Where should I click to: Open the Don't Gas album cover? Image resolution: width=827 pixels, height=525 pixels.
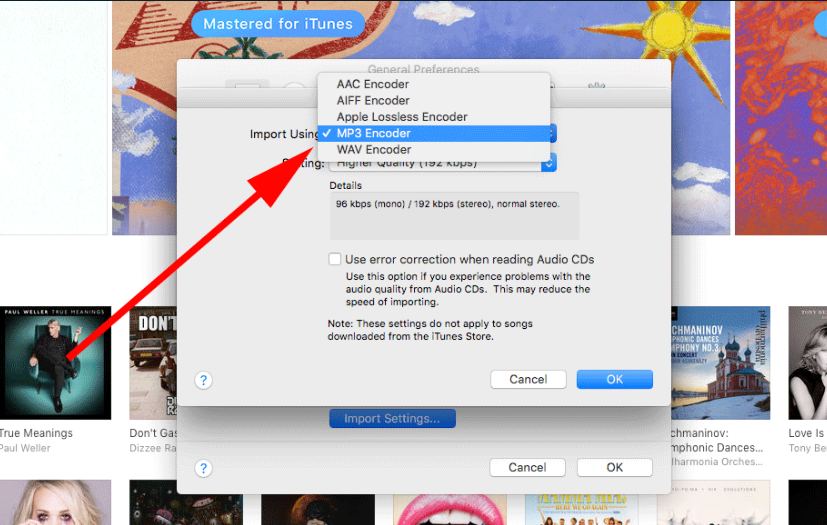(x=153, y=363)
